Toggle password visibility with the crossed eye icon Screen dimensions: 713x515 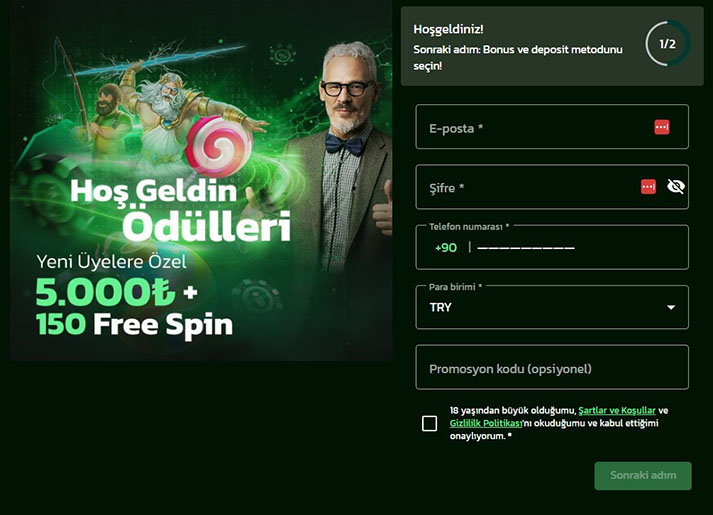coord(676,186)
